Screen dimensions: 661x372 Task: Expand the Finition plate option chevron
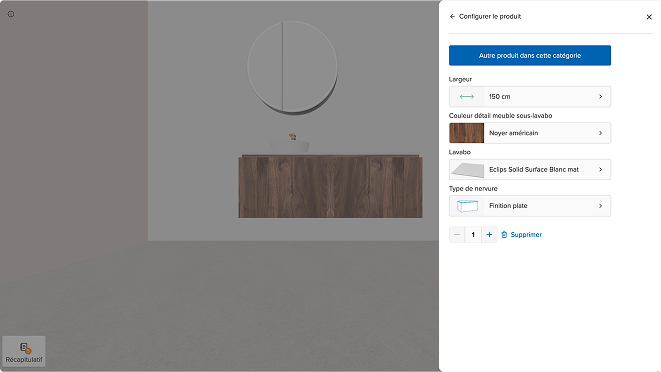click(601, 206)
